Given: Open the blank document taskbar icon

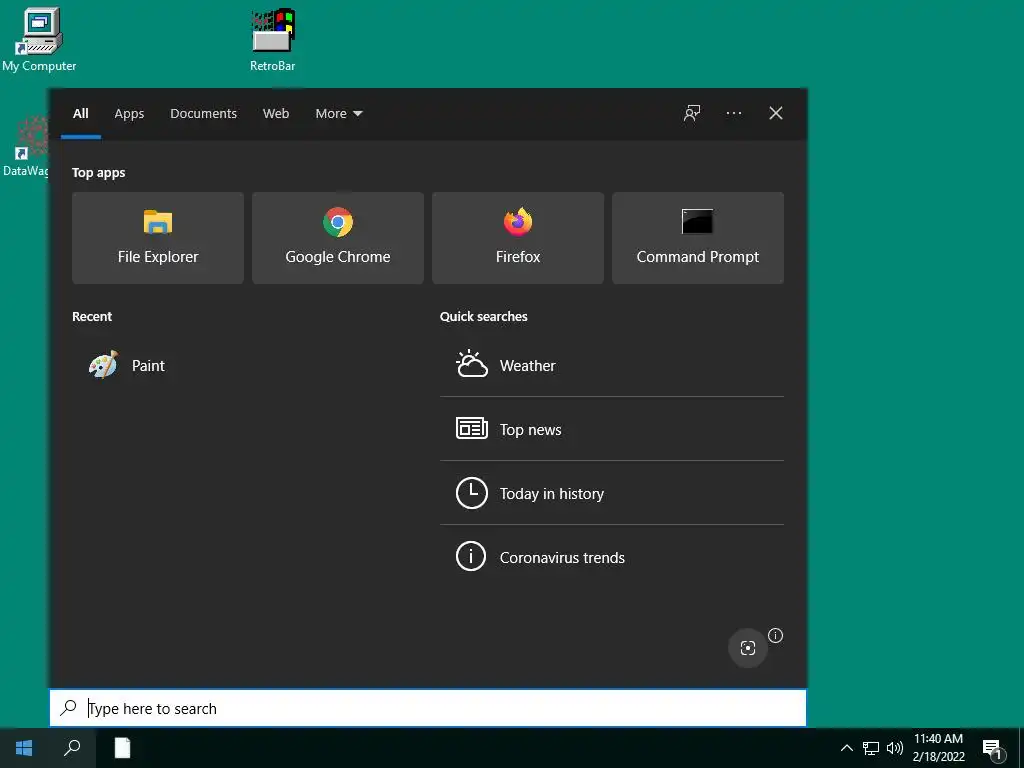Looking at the screenshot, I should [x=122, y=748].
